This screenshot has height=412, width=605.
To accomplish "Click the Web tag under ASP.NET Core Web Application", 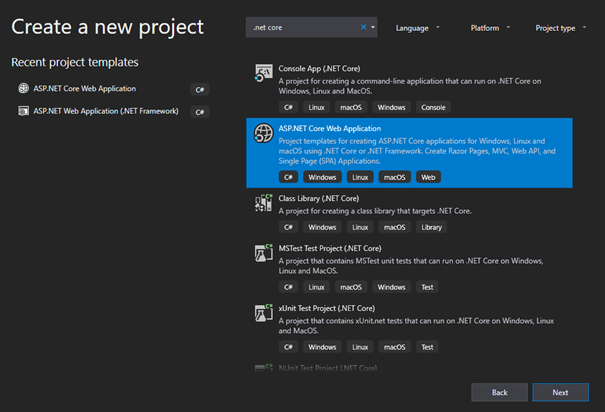I will tap(428, 177).
